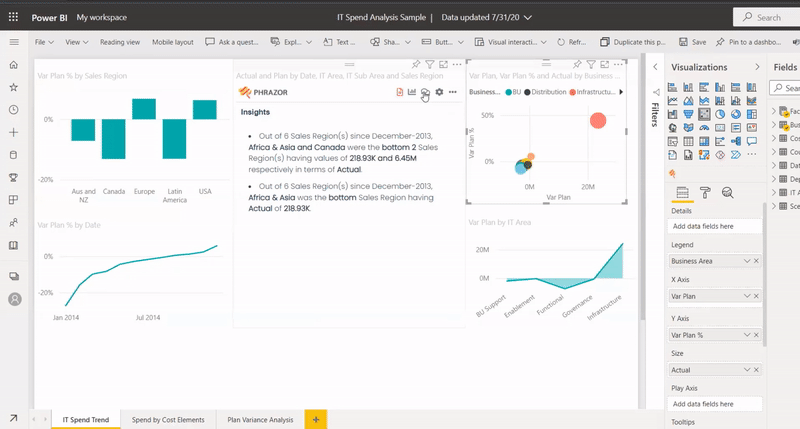The width and height of the screenshot is (800, 429).
Task: Open more options on scatter visual
Action: pyautogui.click(x=618, y=64)
